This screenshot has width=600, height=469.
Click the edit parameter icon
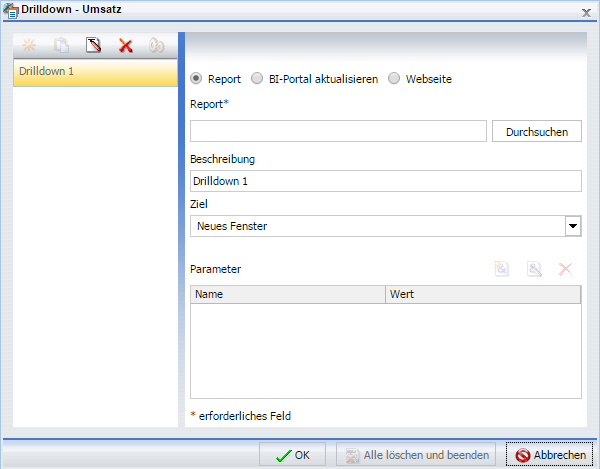click(x=534, y=269)
